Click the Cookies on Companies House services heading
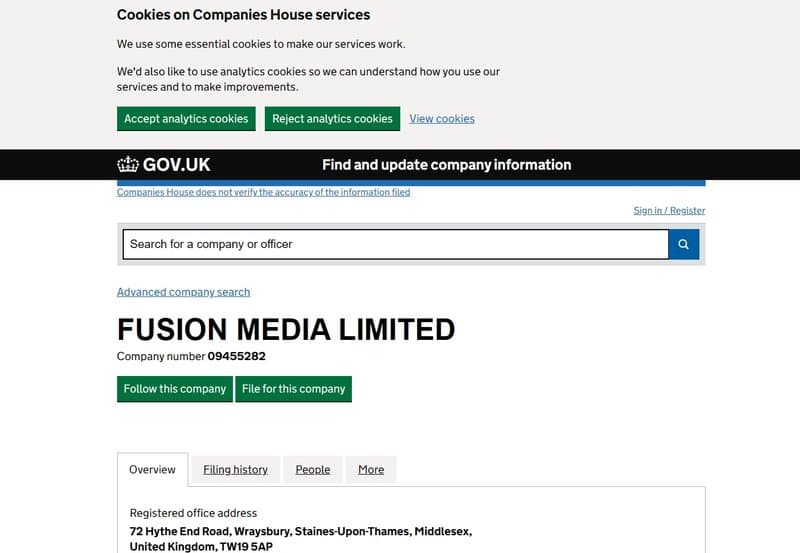The height and width of the screenshot is (553, 800). pos(243,15)
